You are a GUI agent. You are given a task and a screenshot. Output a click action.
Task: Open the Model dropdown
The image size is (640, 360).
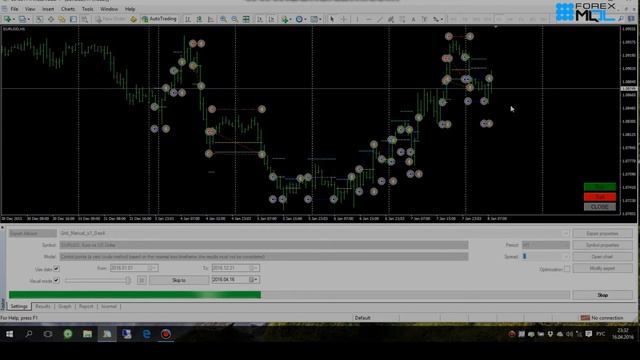tap(264, 257)
